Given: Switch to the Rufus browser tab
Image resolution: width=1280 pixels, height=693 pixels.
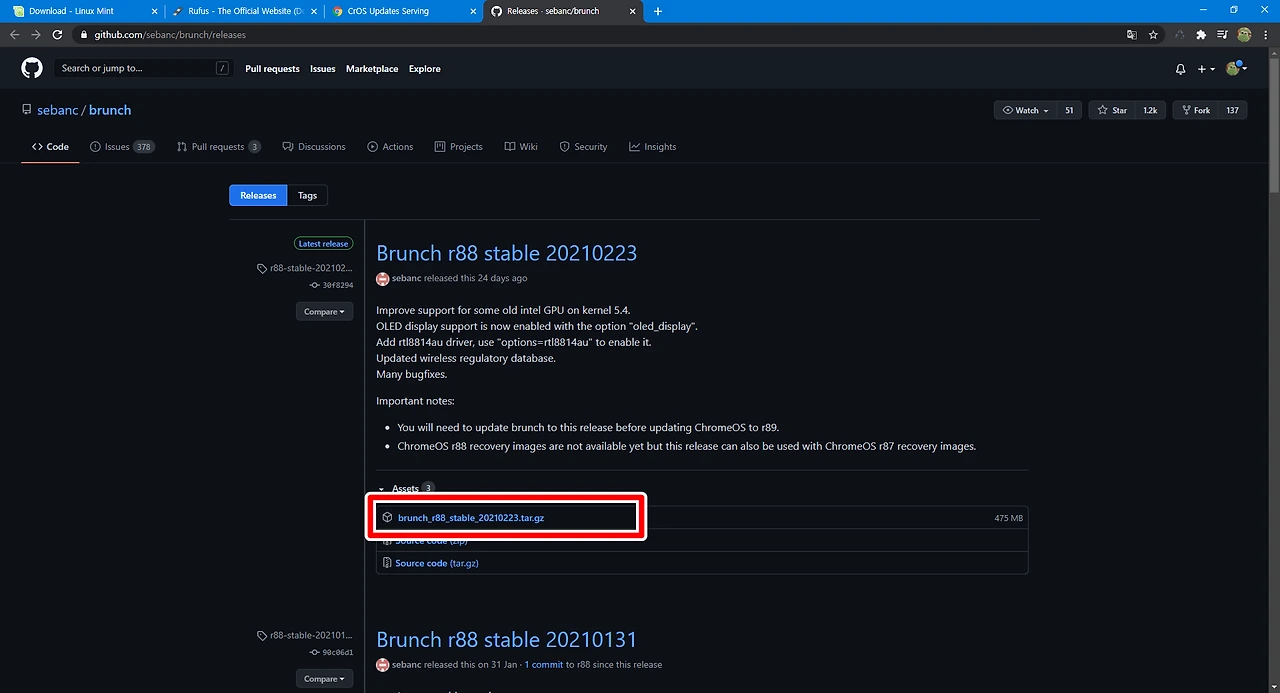Looking at the screenshot, I should tap(245, 11).
